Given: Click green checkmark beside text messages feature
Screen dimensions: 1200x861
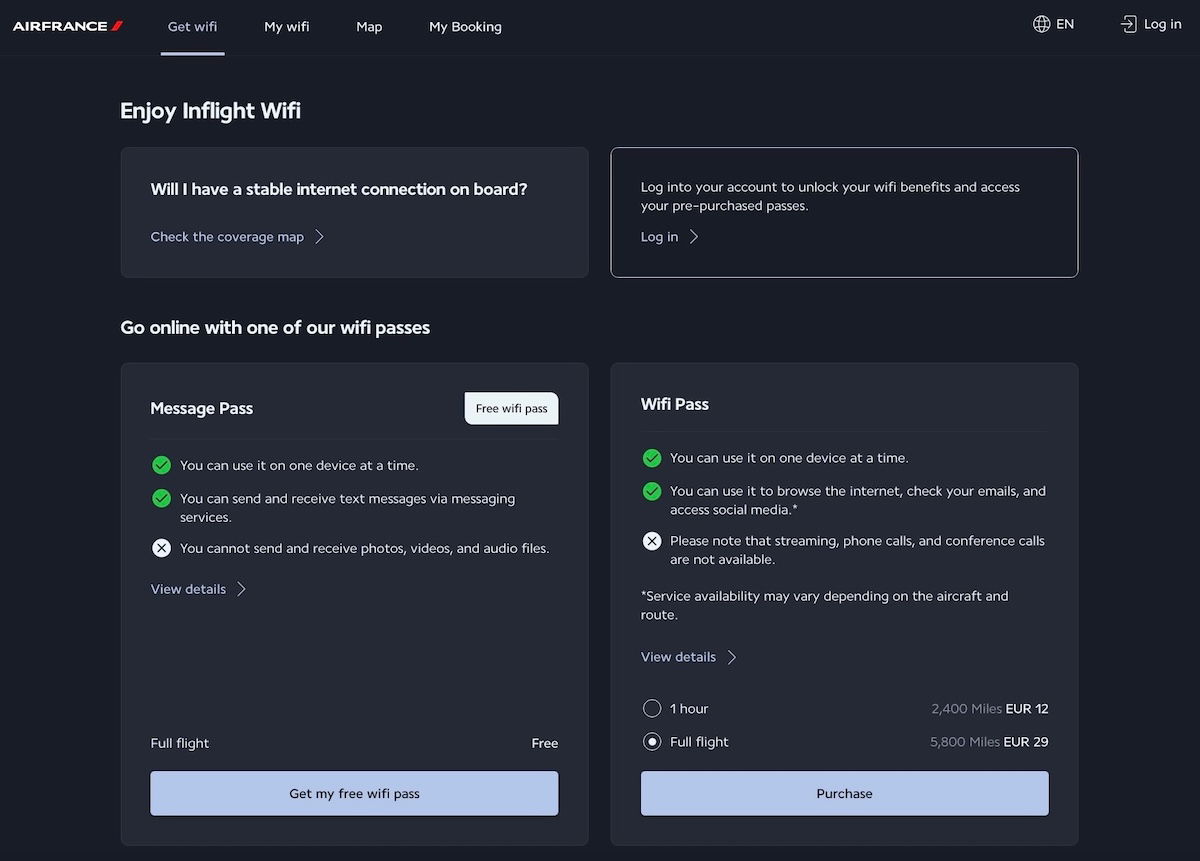Looking at the screenshot, I should pyautogui.click(x=161, y=498).
